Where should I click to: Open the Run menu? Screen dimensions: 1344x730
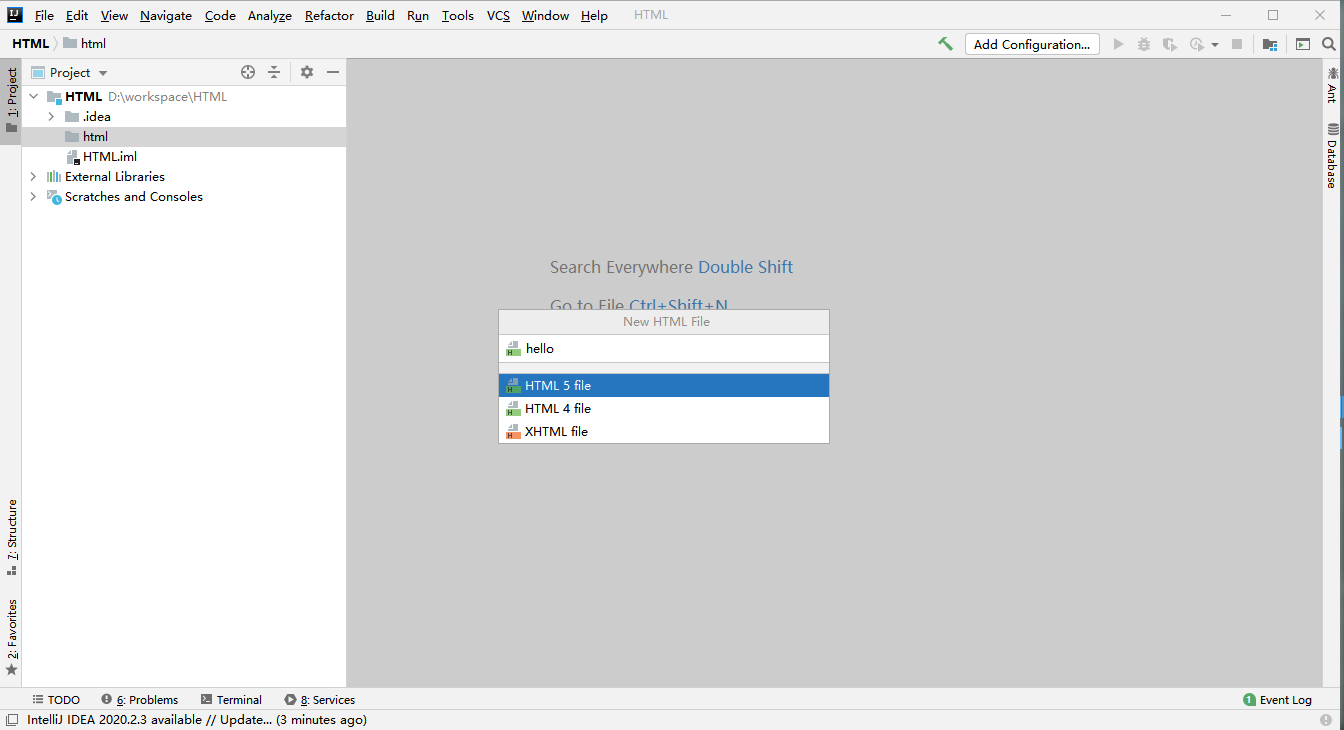click(418, 15)
